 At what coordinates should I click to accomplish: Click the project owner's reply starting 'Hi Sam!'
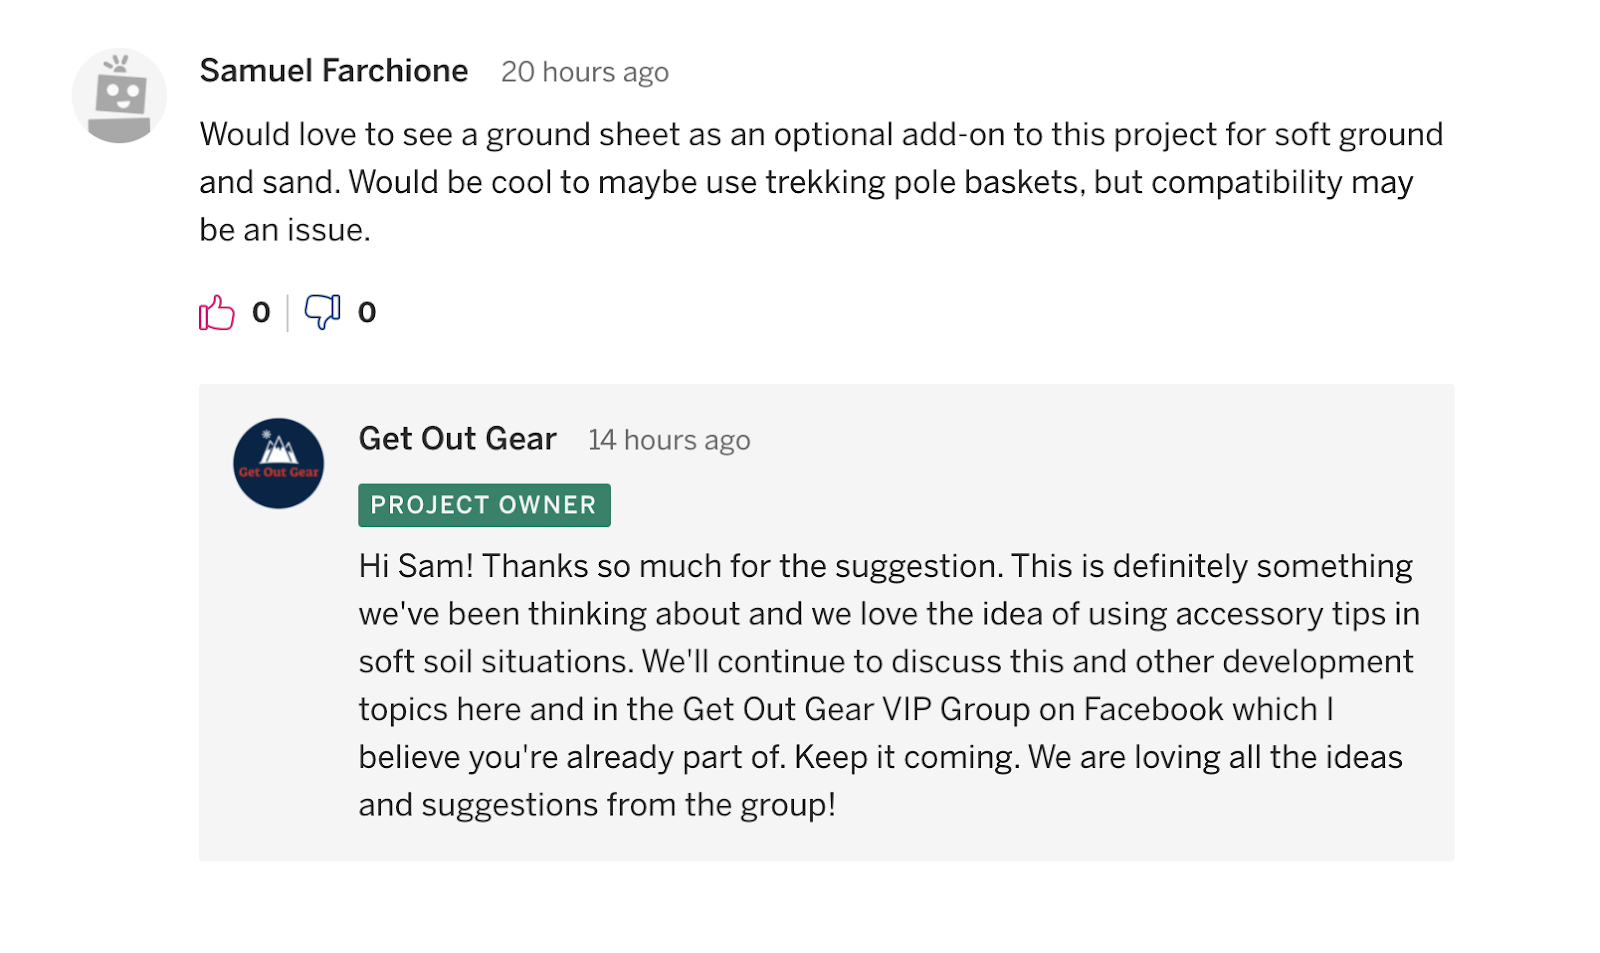[889, 685]
